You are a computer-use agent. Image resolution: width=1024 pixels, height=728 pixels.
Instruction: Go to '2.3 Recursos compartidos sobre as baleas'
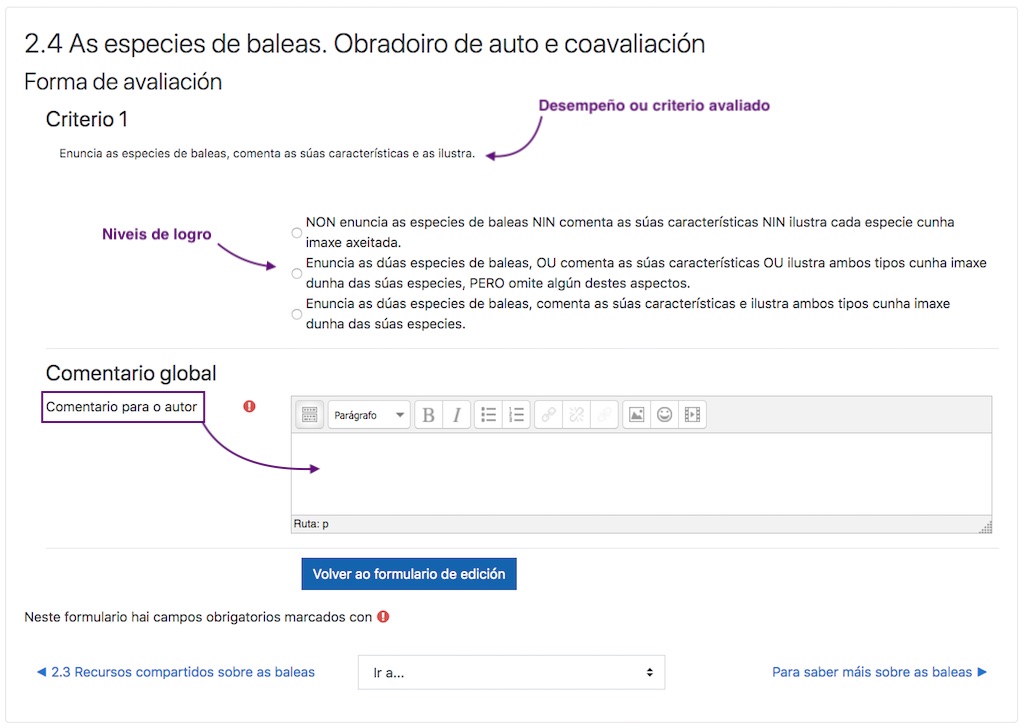click(175, 672)
